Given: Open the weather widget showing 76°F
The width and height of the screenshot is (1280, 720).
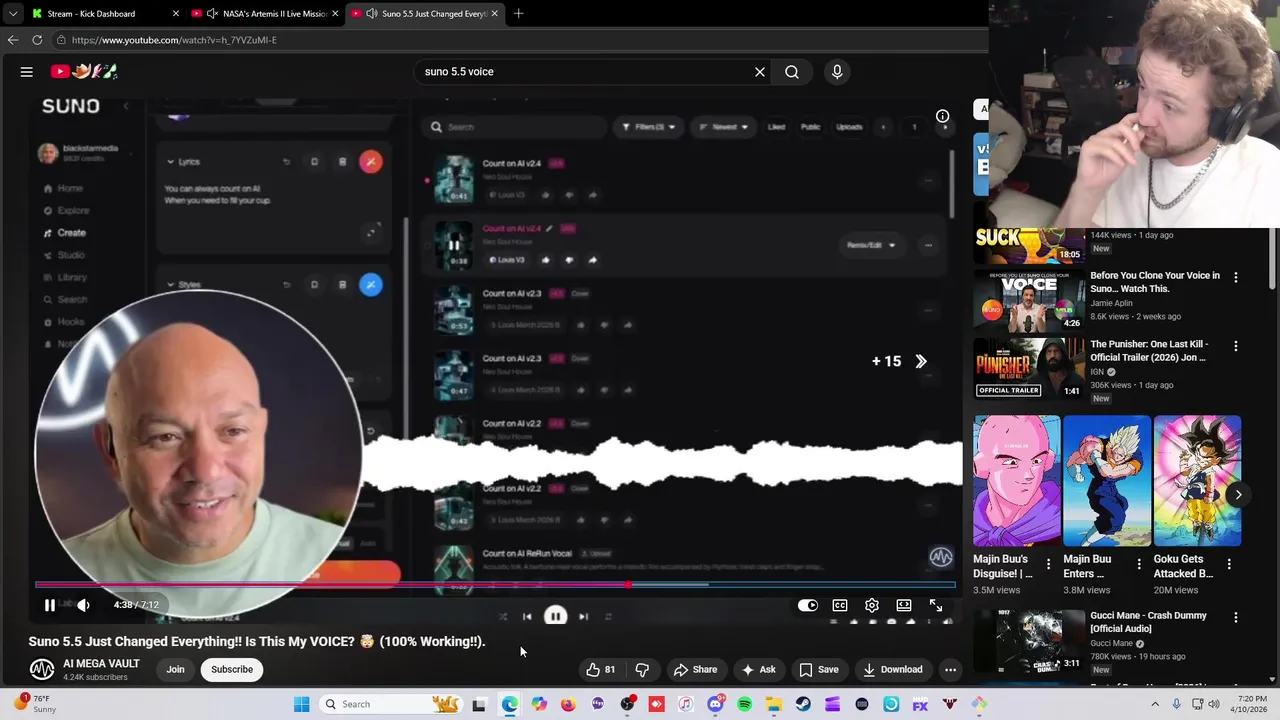Looking at the screenshot, I should coord(33,704).
